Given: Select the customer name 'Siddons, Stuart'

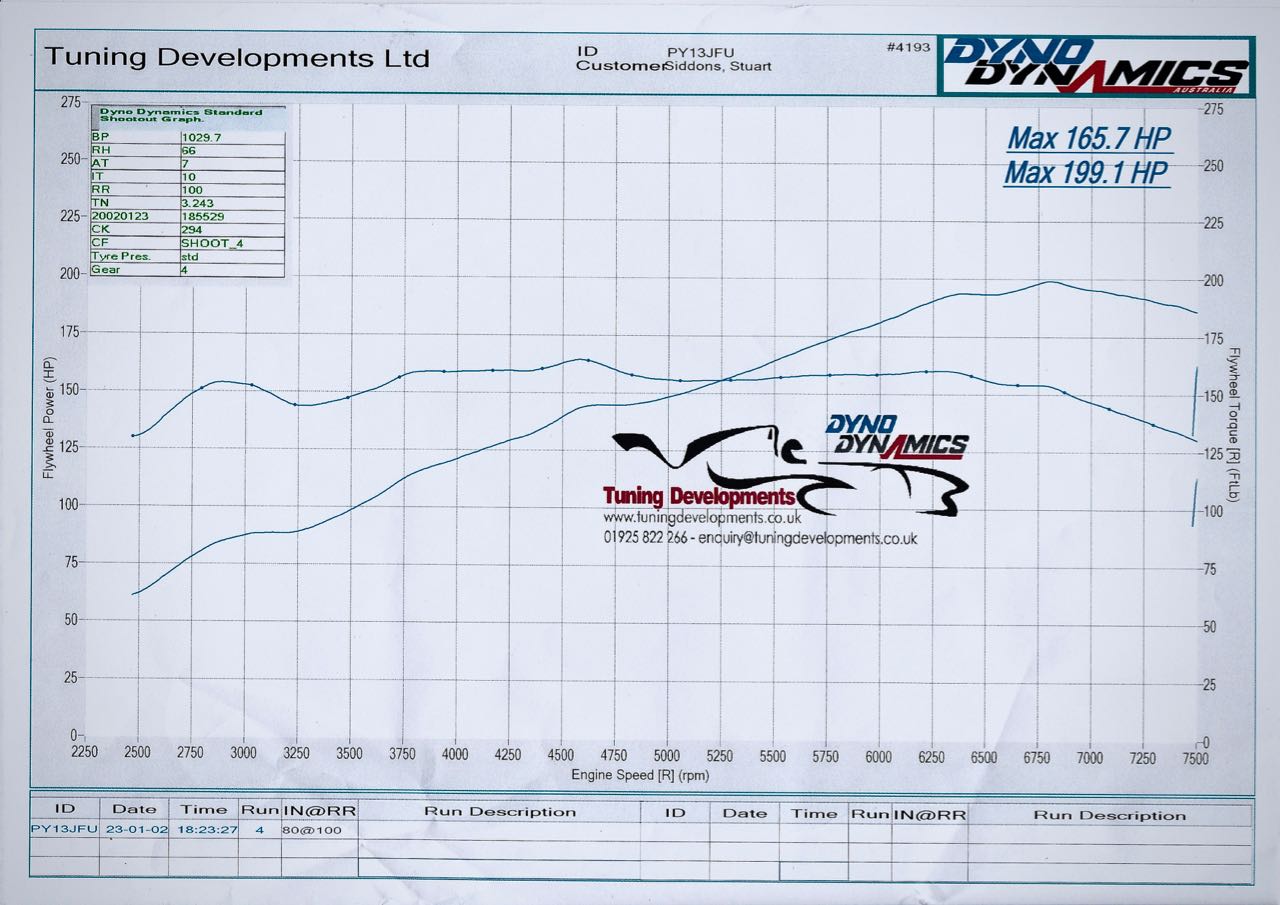Looking at the screenshot, I should coord(717,67).
